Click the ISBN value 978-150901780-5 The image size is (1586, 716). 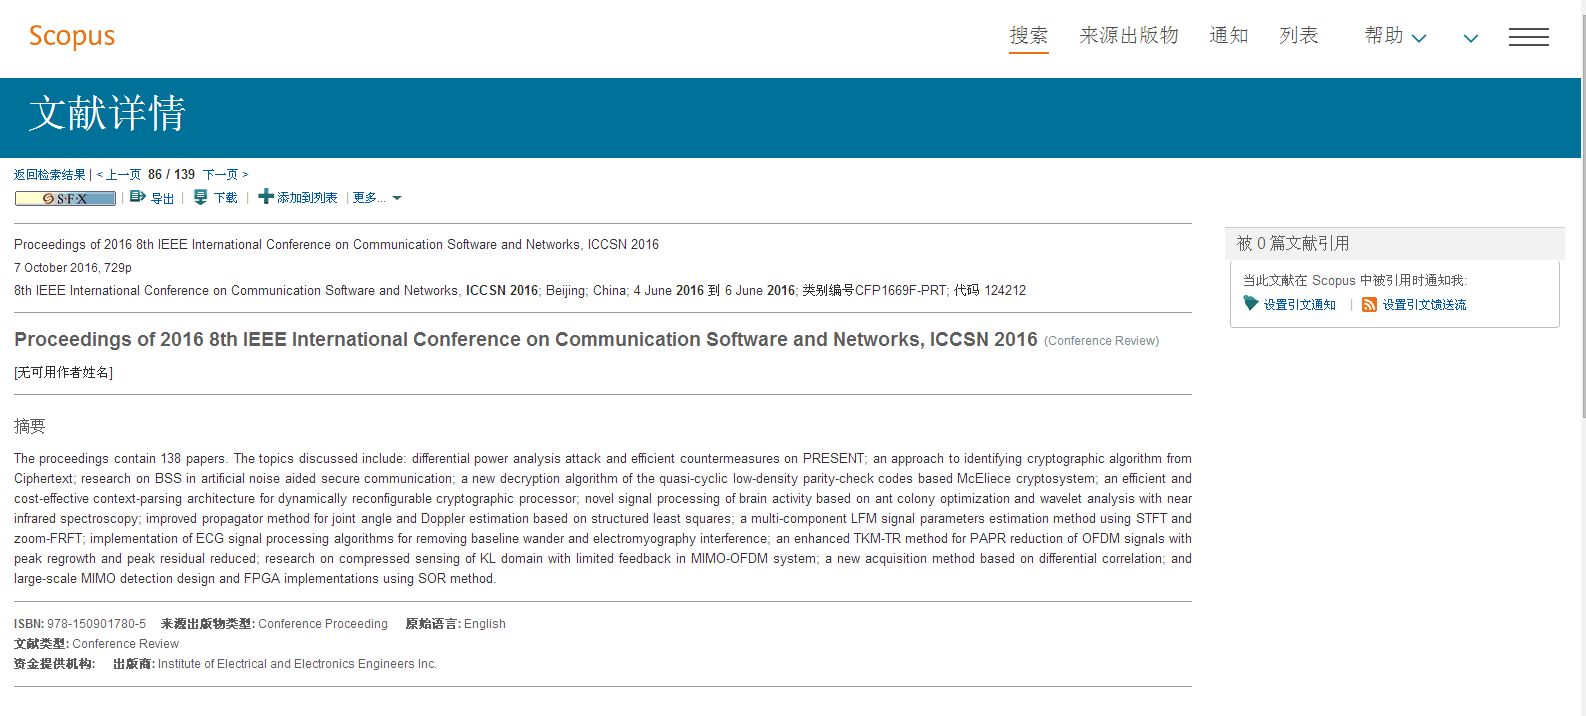coord(96,624)
